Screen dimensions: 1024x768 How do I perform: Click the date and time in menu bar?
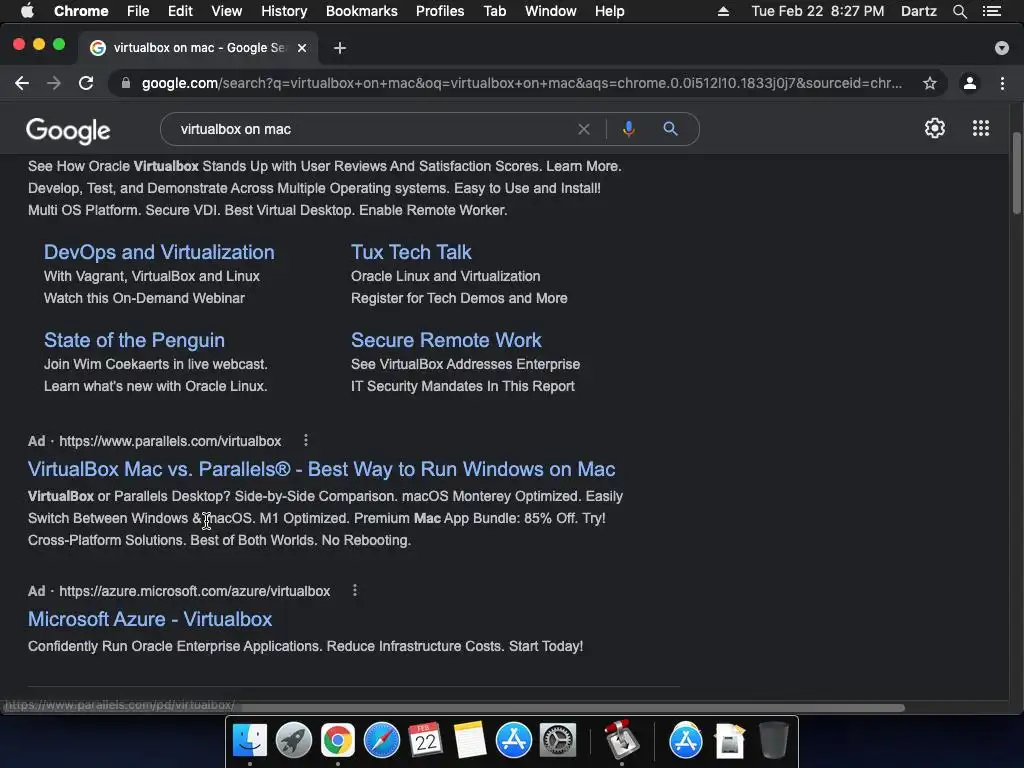pyautogui.click(x=818, y=11)
